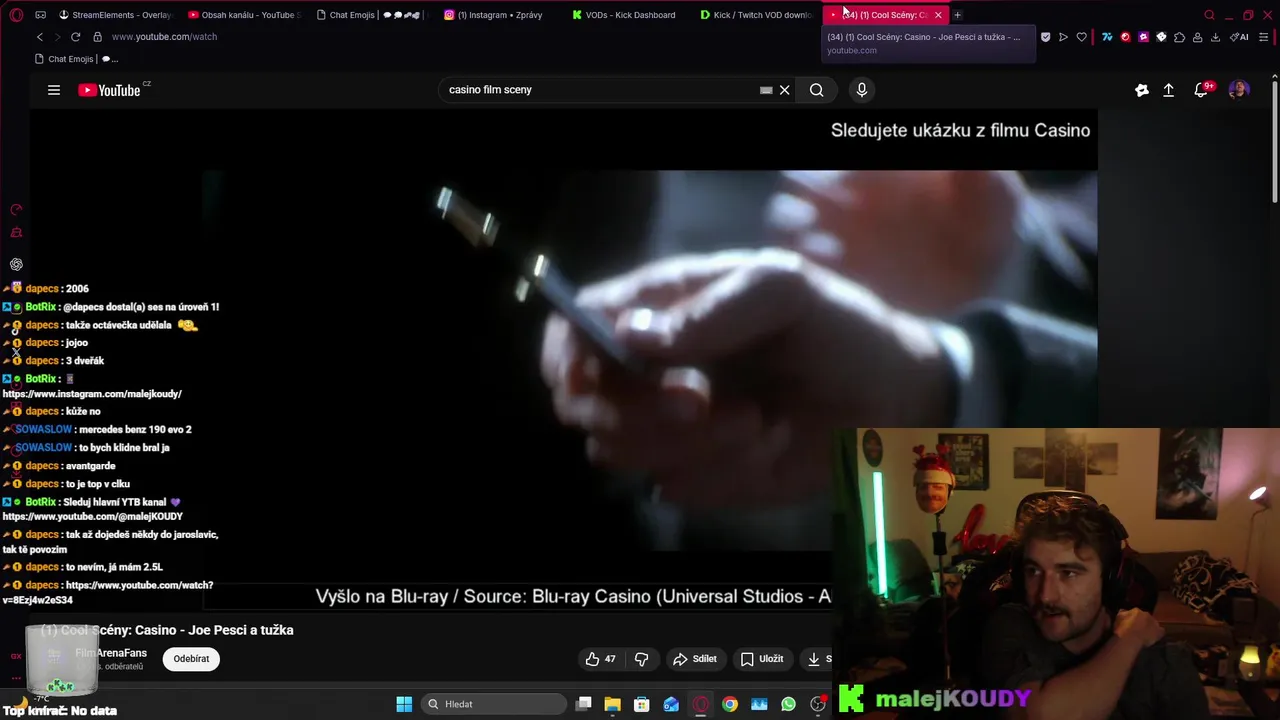Switch to the Obsah kanálu YouTube Studio tab
Image resolution: width=1280 pixels, height=720 pixels.
[244, 15]
